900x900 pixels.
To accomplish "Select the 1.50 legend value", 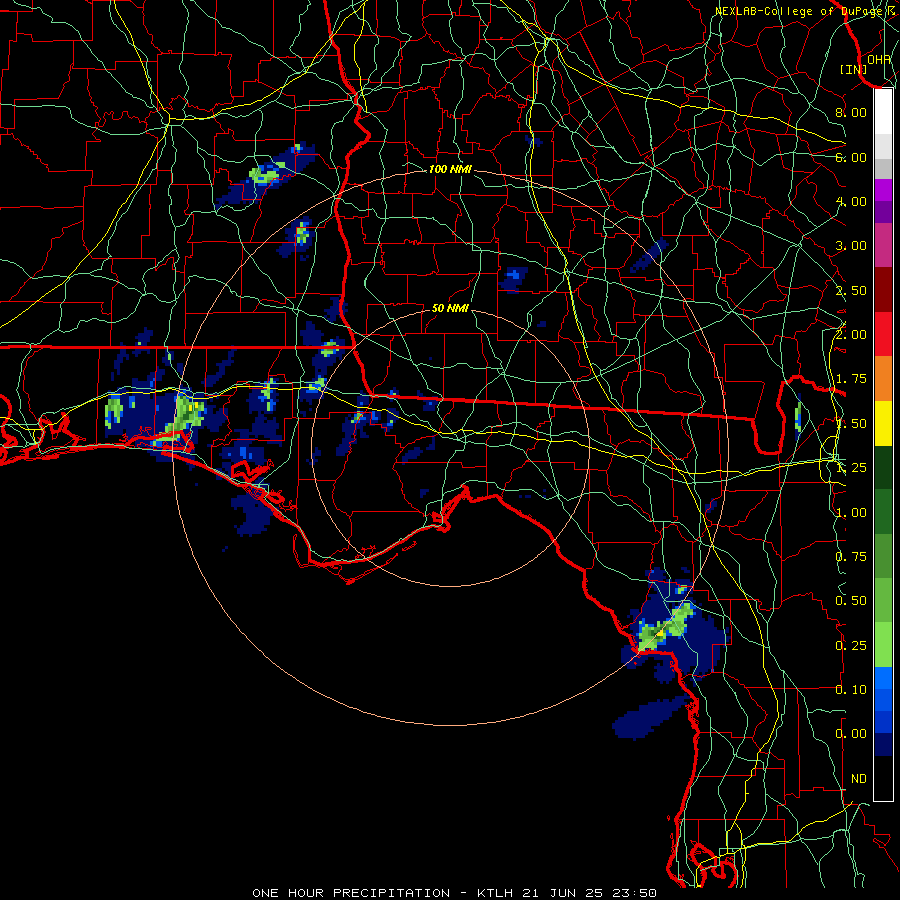I will tap(851, 424).
